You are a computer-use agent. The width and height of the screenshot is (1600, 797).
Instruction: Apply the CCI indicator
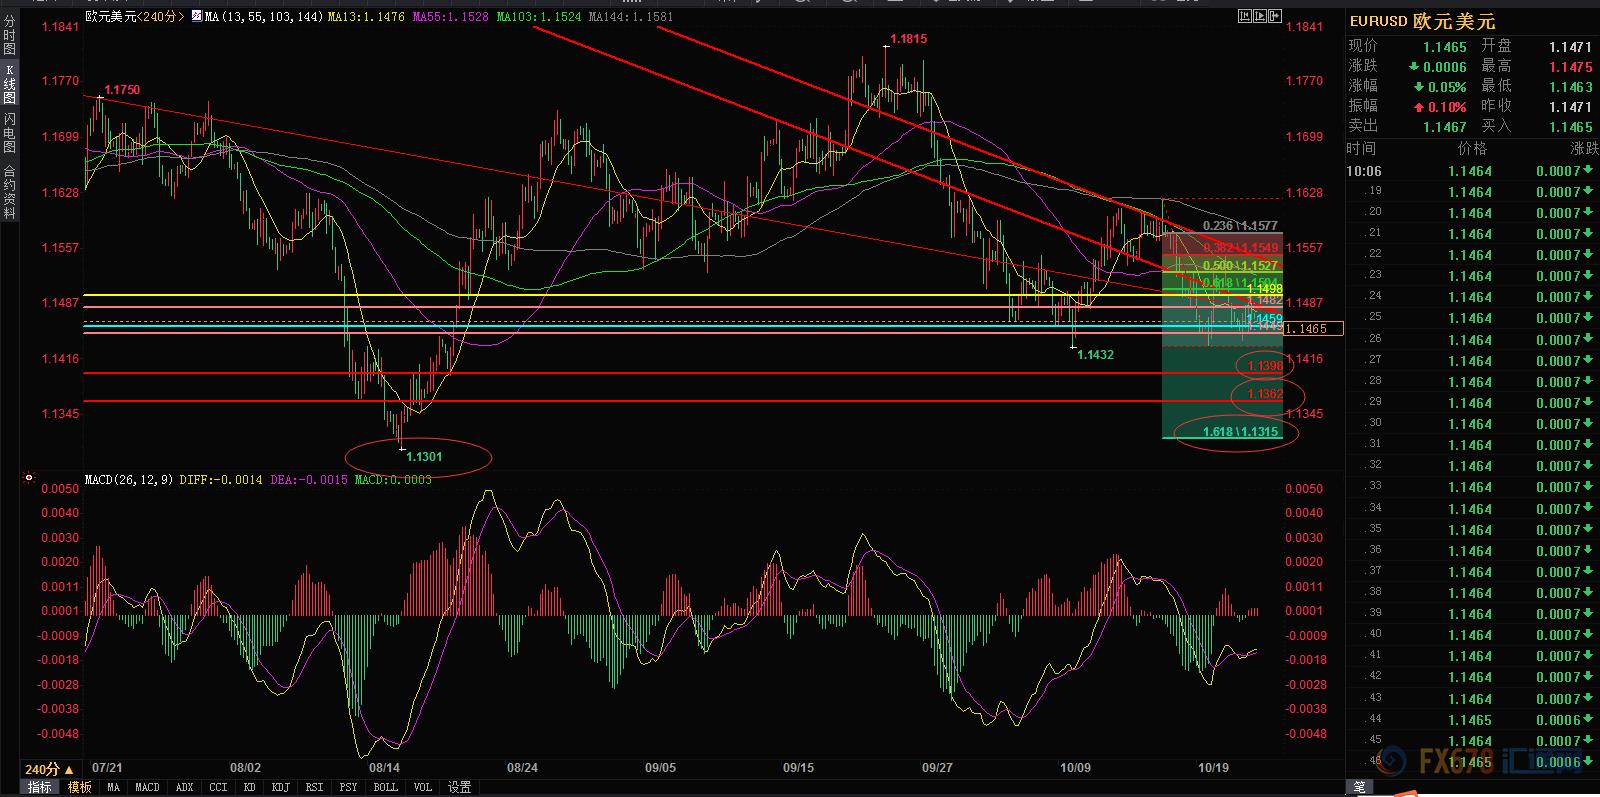pyautogui.click(x=218, y=787)
